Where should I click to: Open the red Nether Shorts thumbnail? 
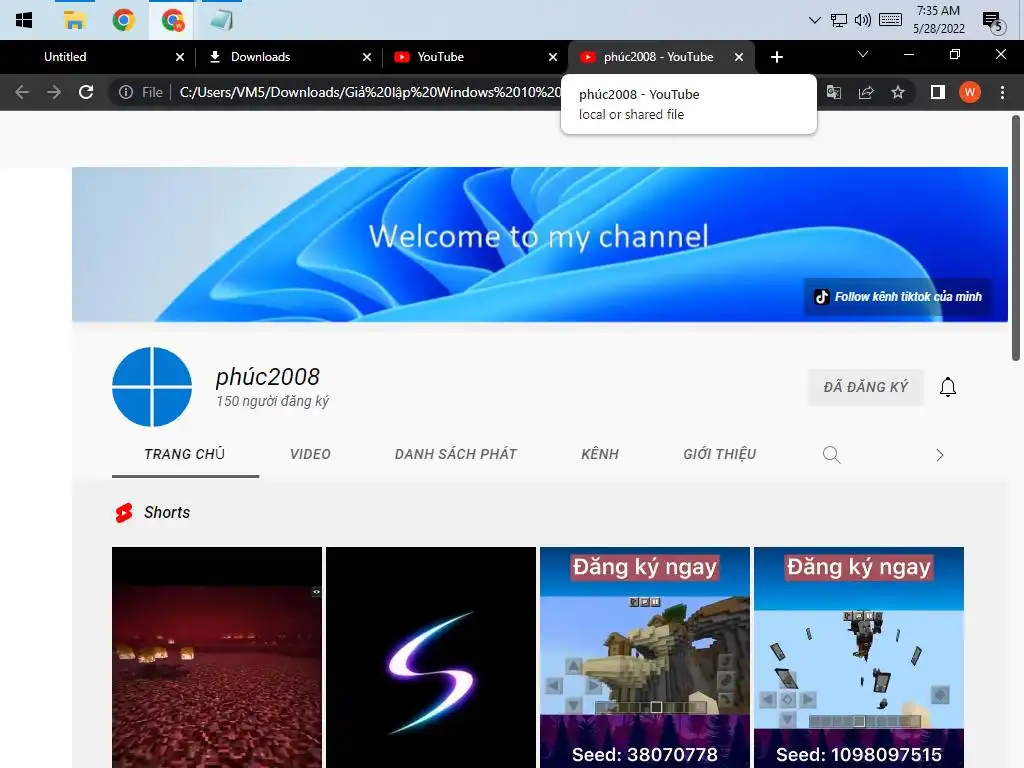coord(217,657)
